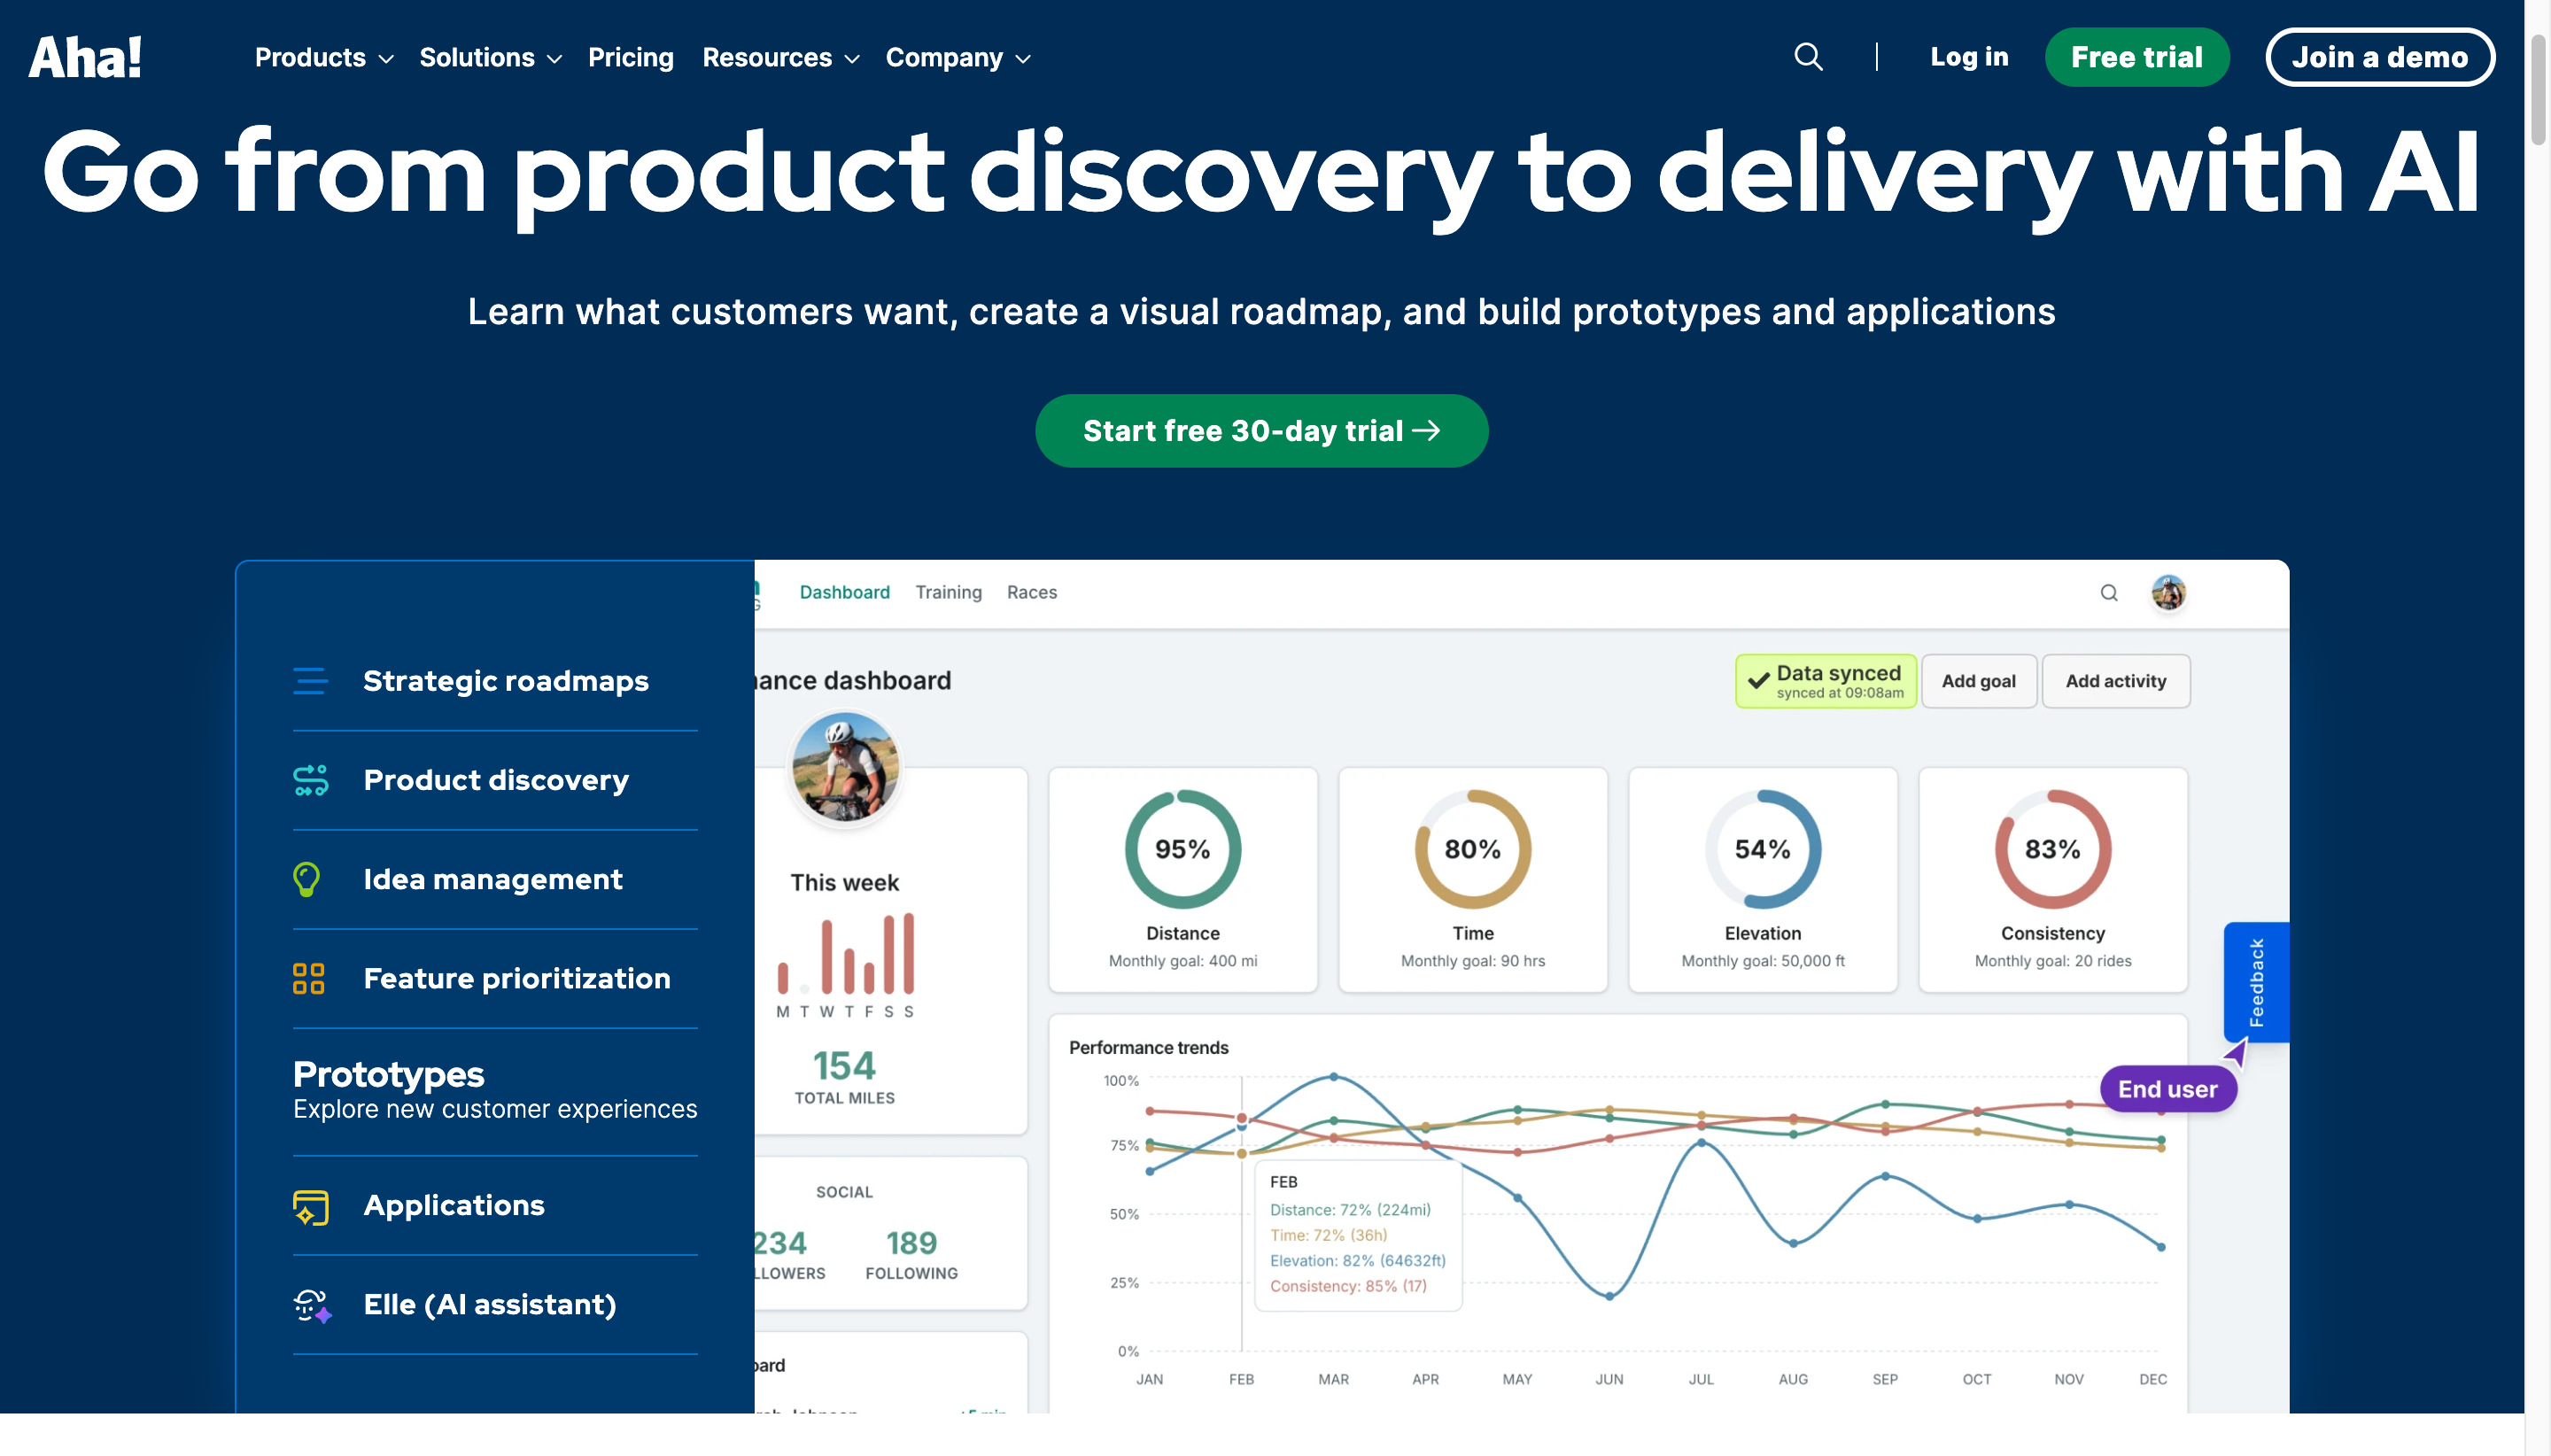Select Product discovery in the sidebar
The image size is (2551, 1456).
pos(495,780)
